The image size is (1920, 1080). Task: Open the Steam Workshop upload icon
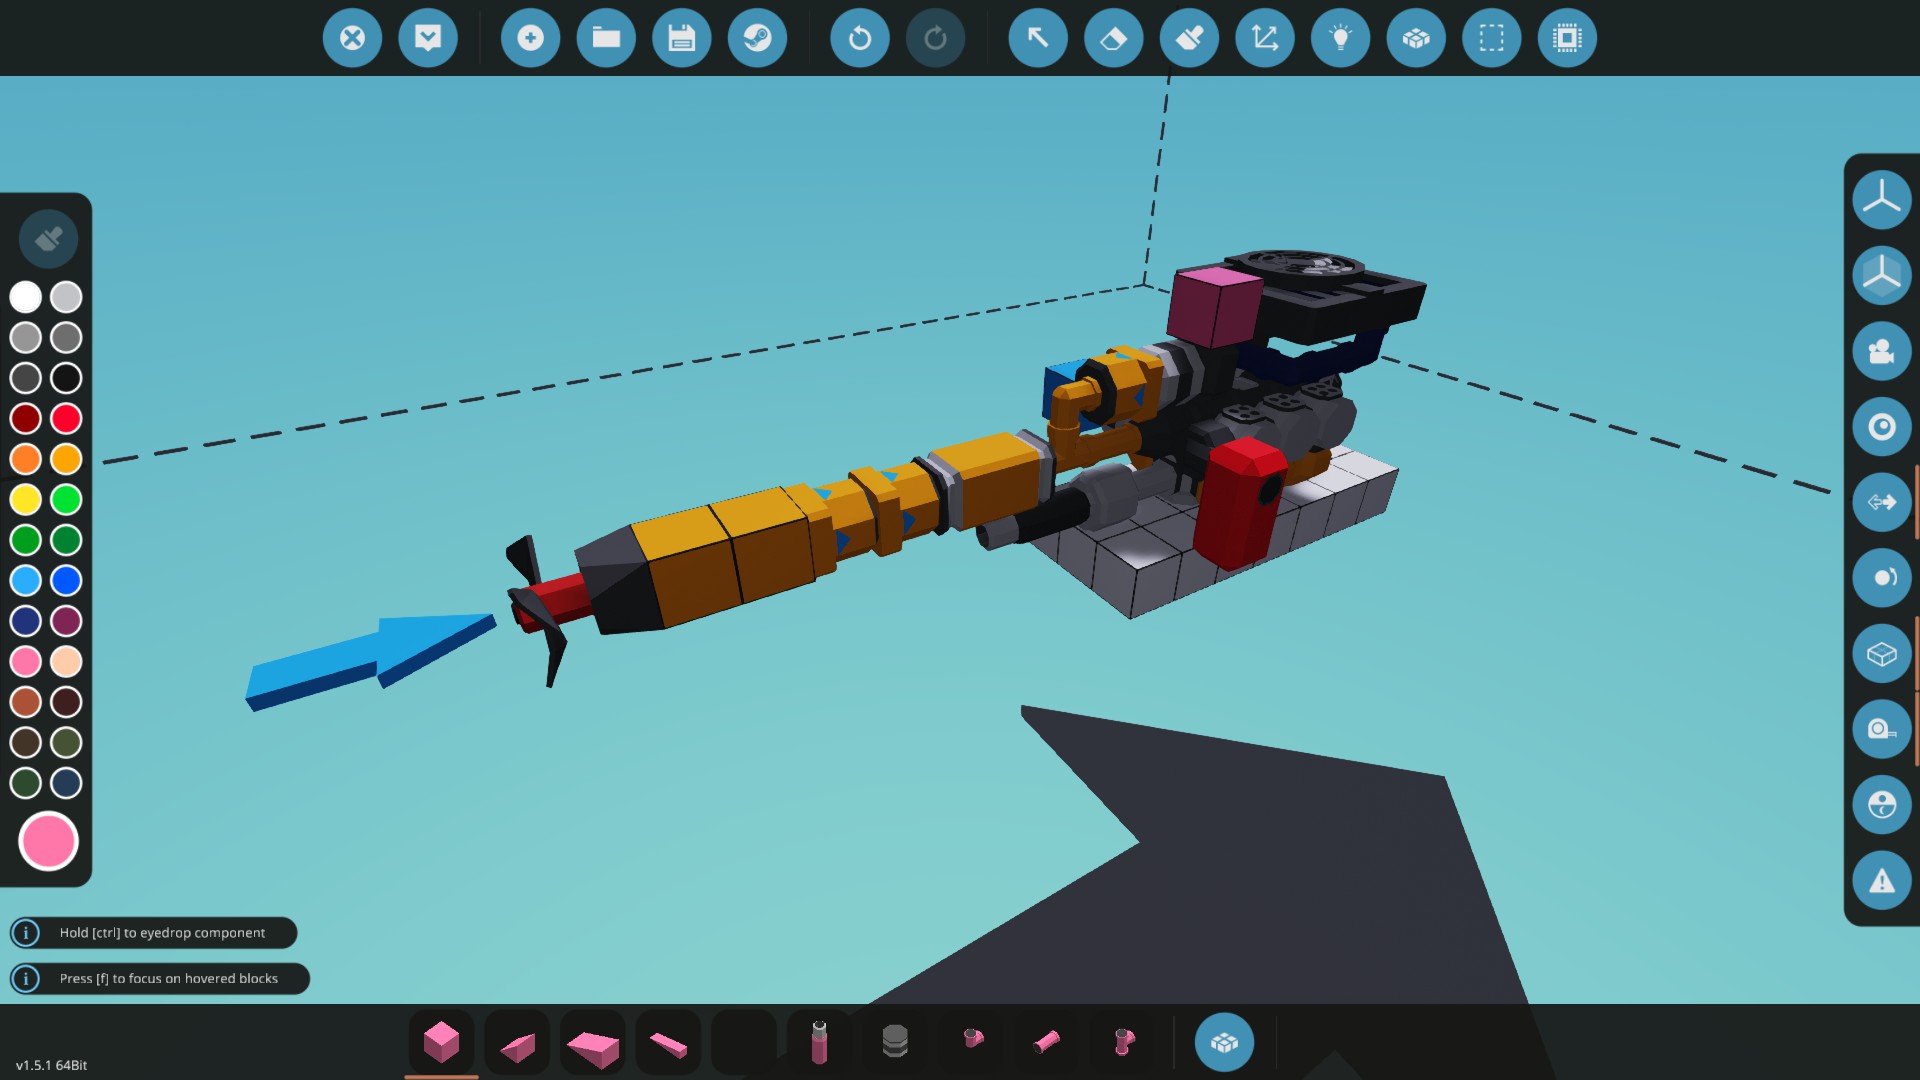757,38
